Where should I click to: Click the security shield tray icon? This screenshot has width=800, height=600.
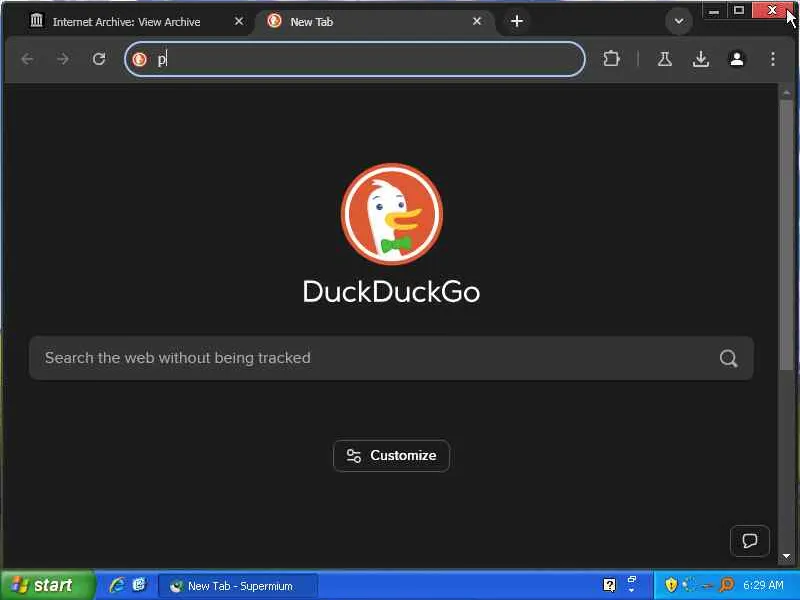pos(670,585)
